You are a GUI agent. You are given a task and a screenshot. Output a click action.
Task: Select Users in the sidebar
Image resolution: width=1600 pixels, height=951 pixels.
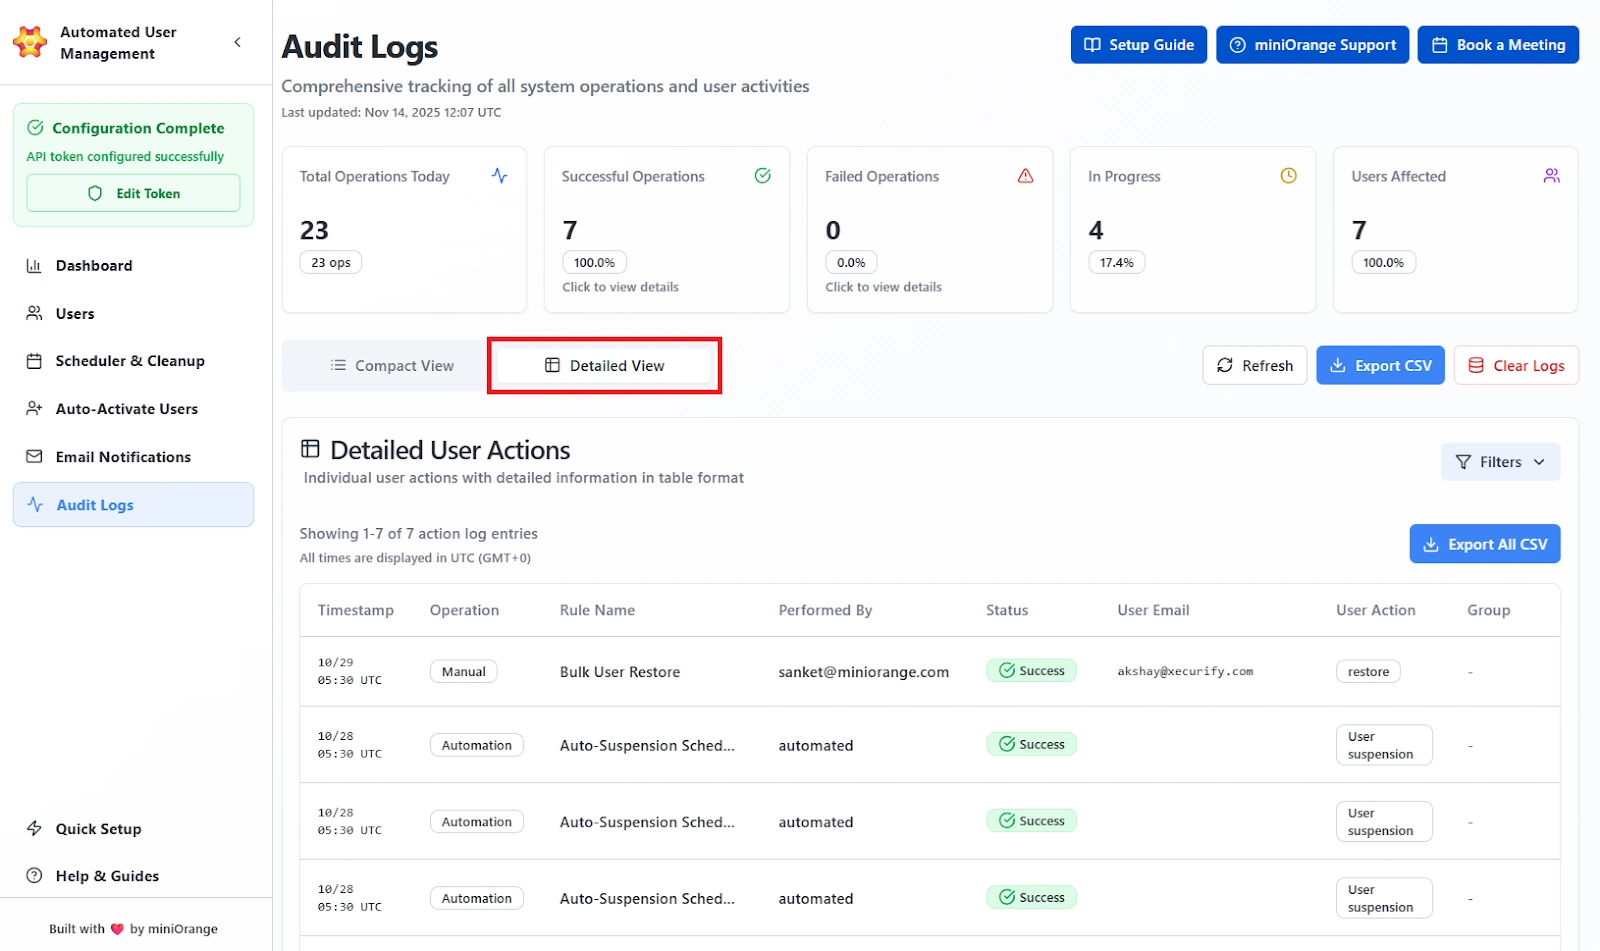[74, 313]
